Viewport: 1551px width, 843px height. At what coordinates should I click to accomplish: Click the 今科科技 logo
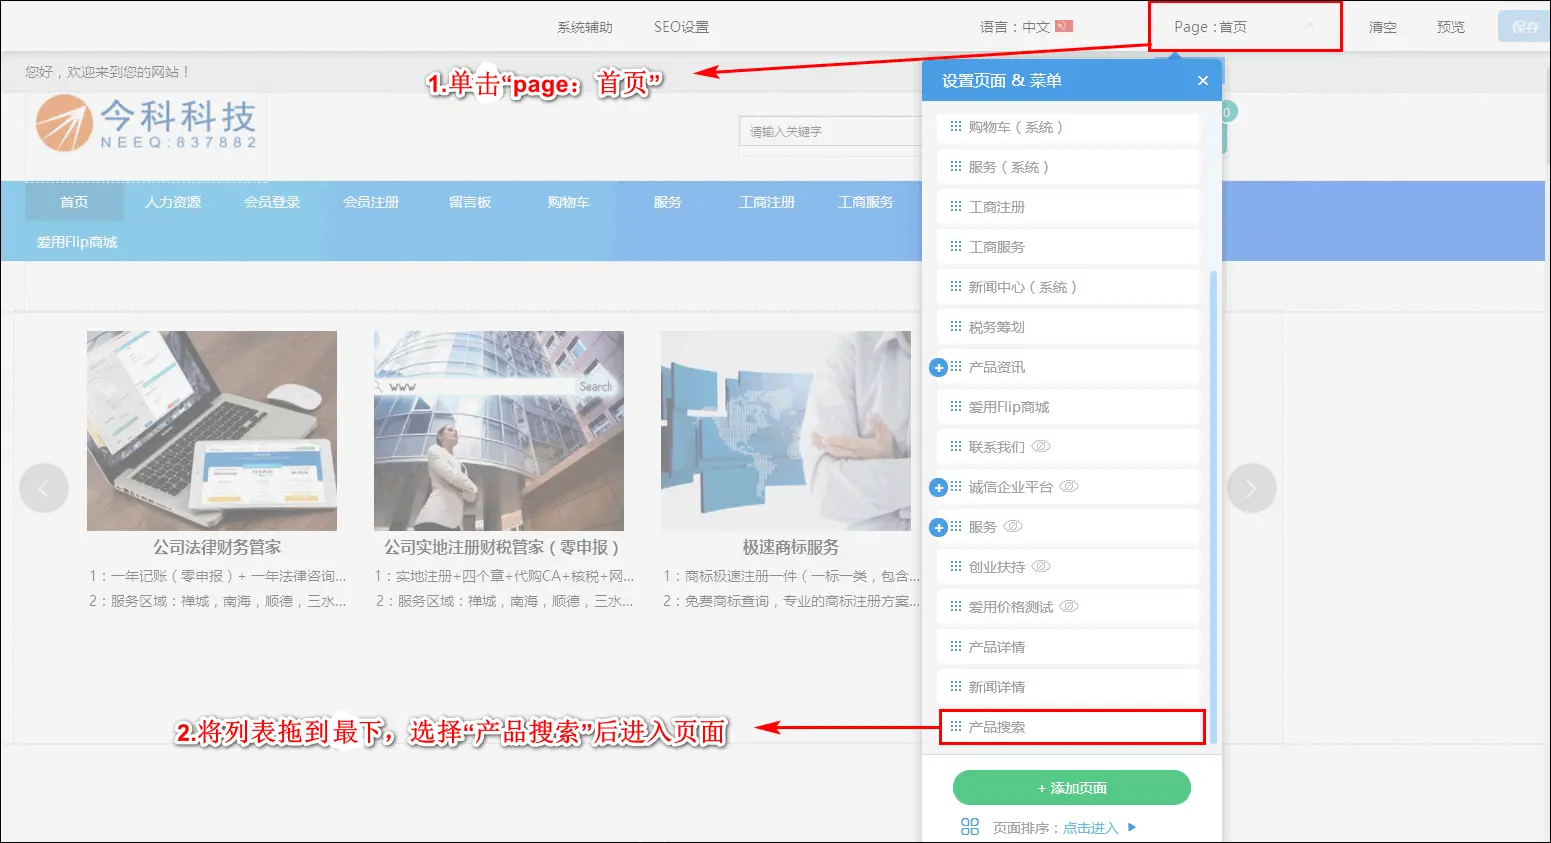point(146,124)
